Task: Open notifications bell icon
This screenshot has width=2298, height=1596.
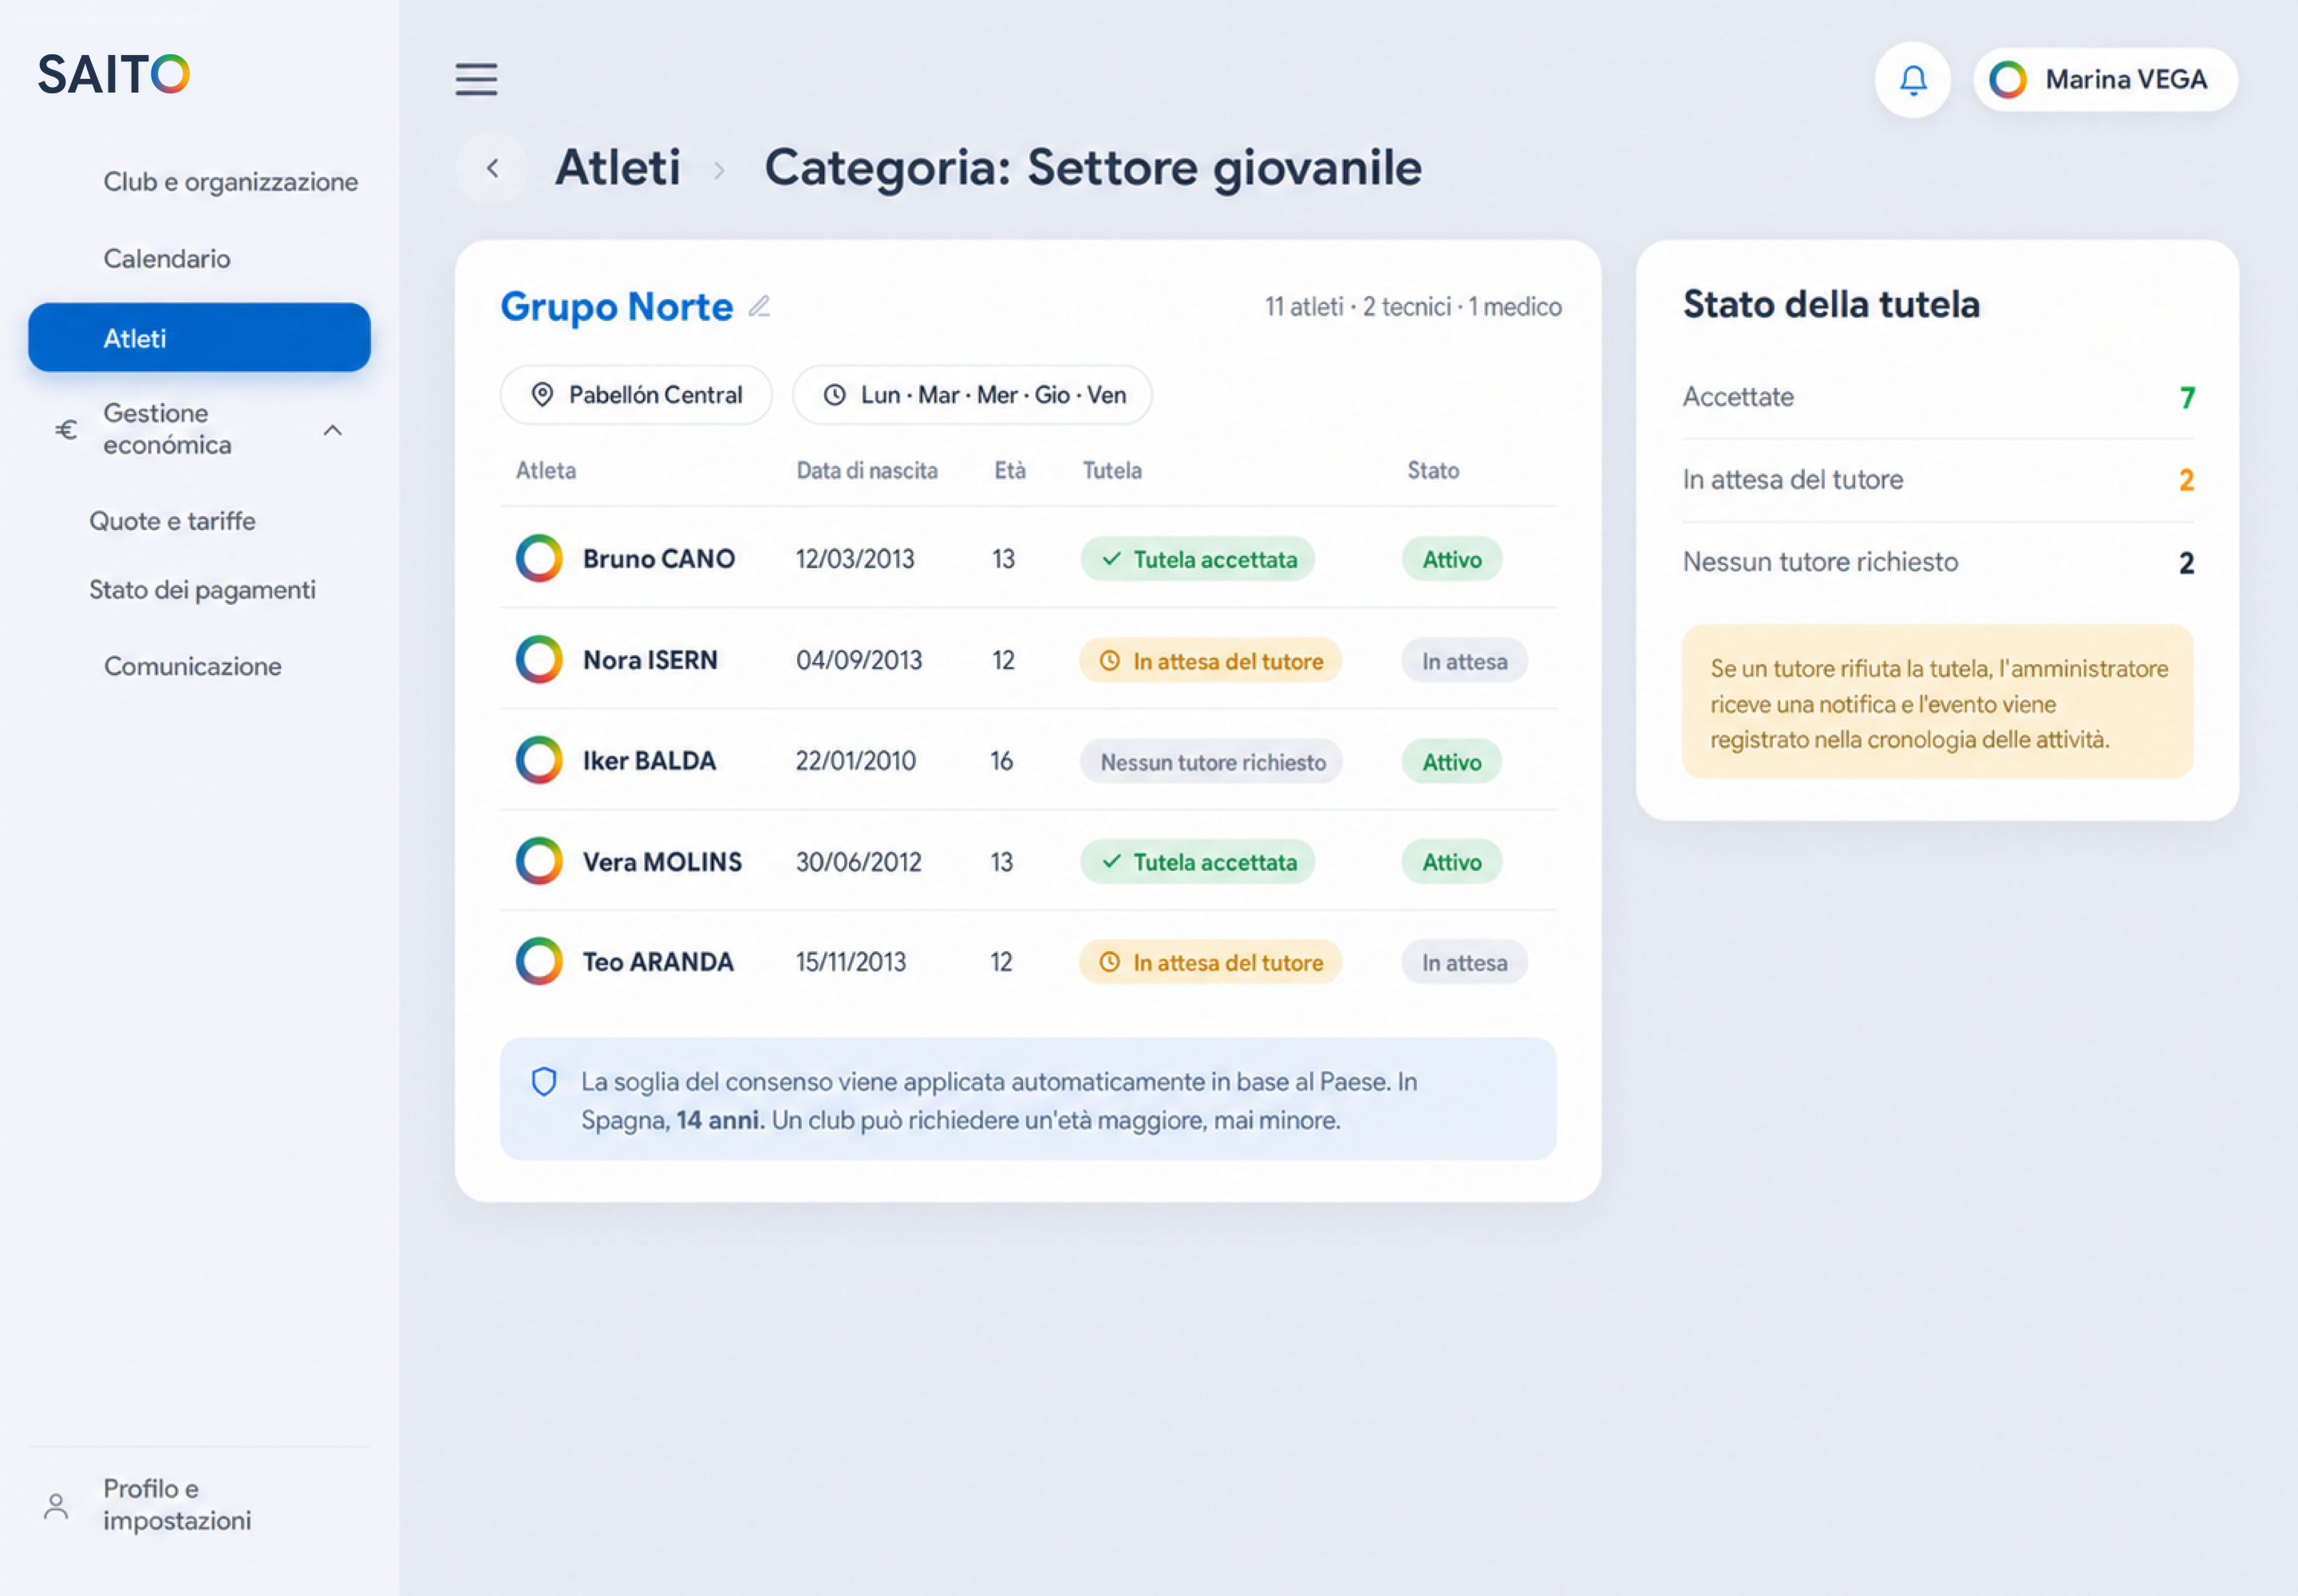Action: tap(1912, 80)
